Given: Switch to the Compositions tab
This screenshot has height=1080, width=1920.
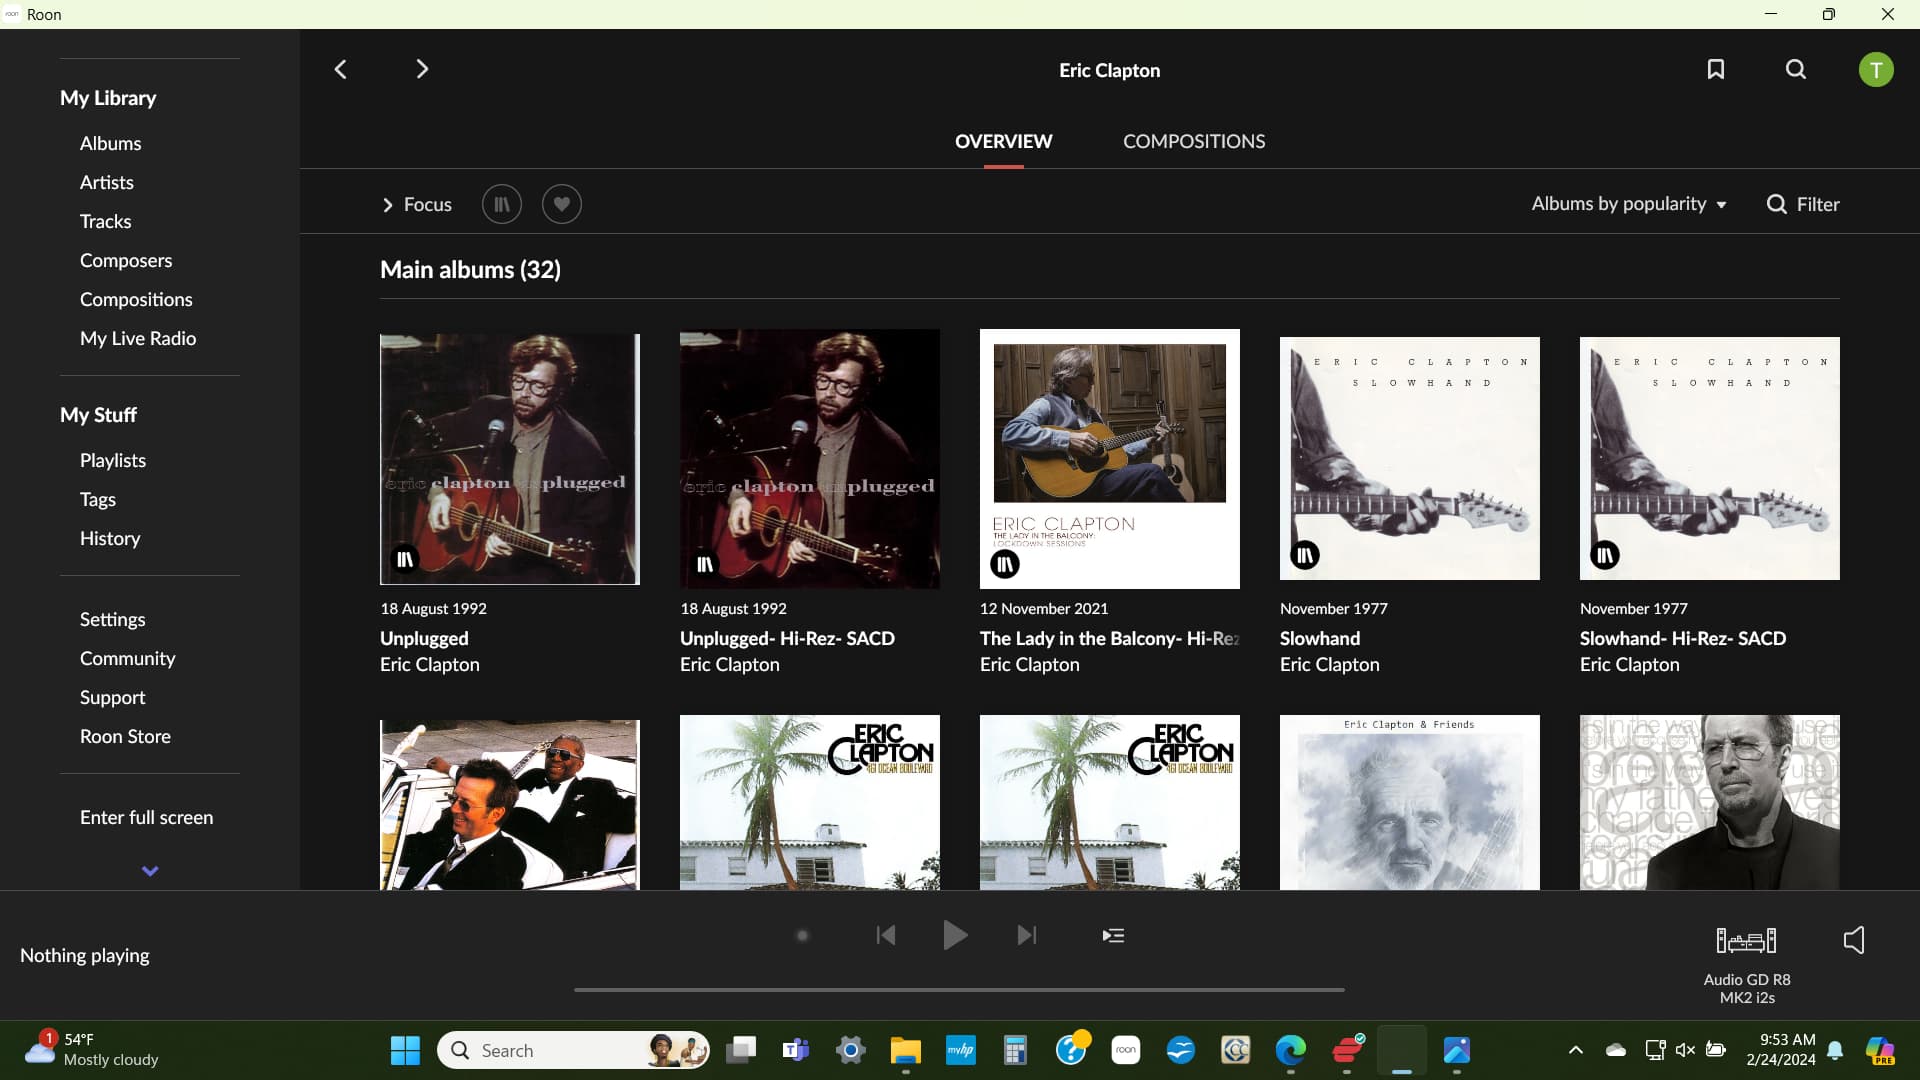Looking at the screenshot, I should [1194, 141].
